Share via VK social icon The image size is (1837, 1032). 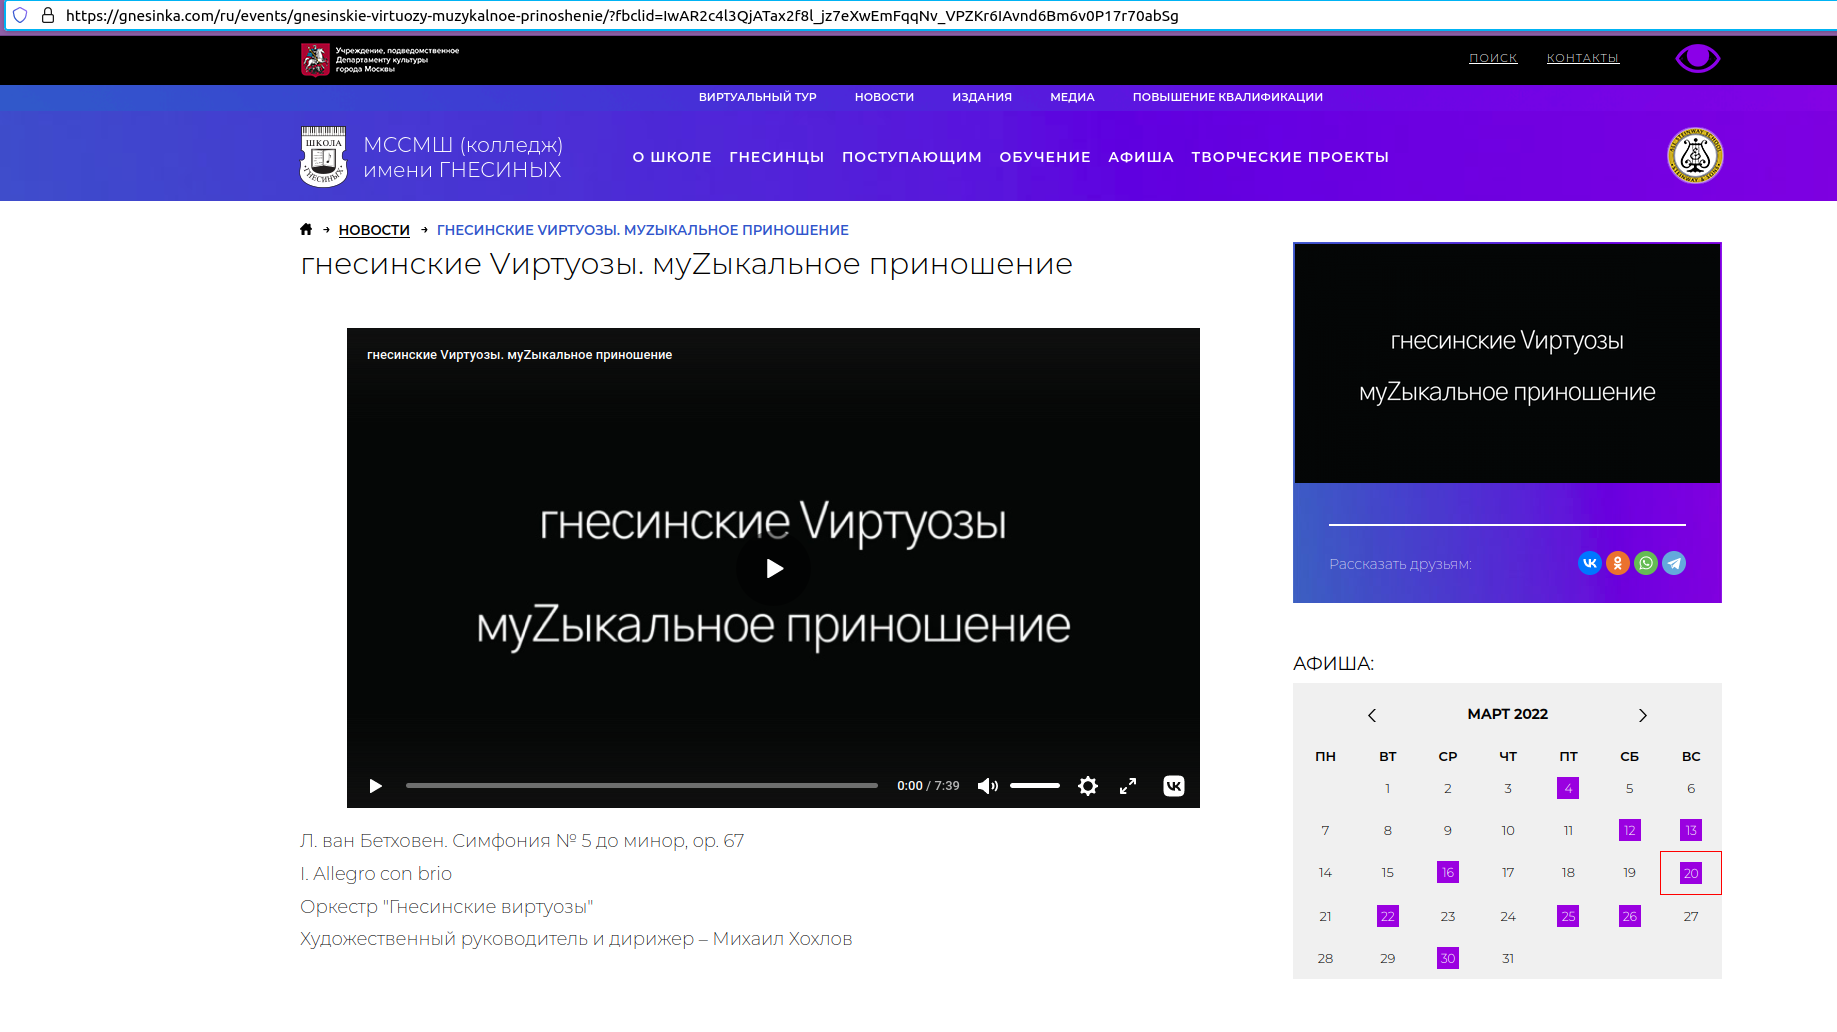(x=1589, y=563)
